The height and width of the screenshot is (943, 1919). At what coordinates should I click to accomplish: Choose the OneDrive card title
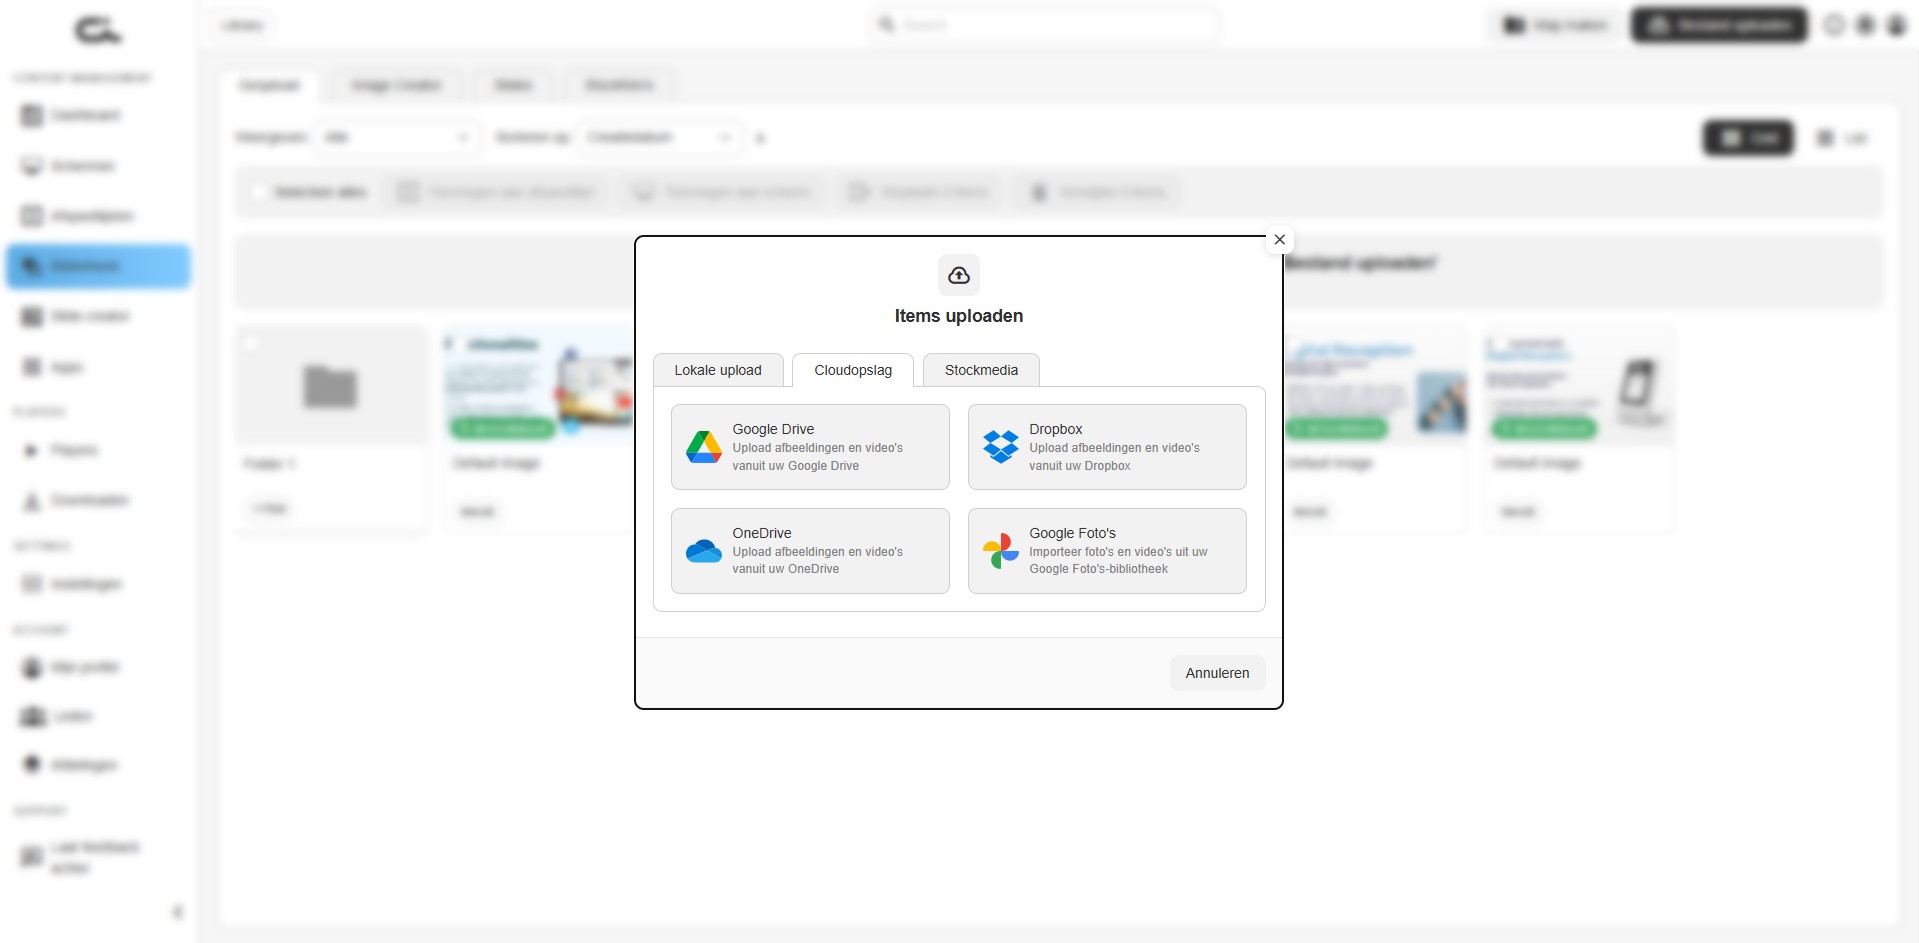pyautogui.click(x=762, y=533)
